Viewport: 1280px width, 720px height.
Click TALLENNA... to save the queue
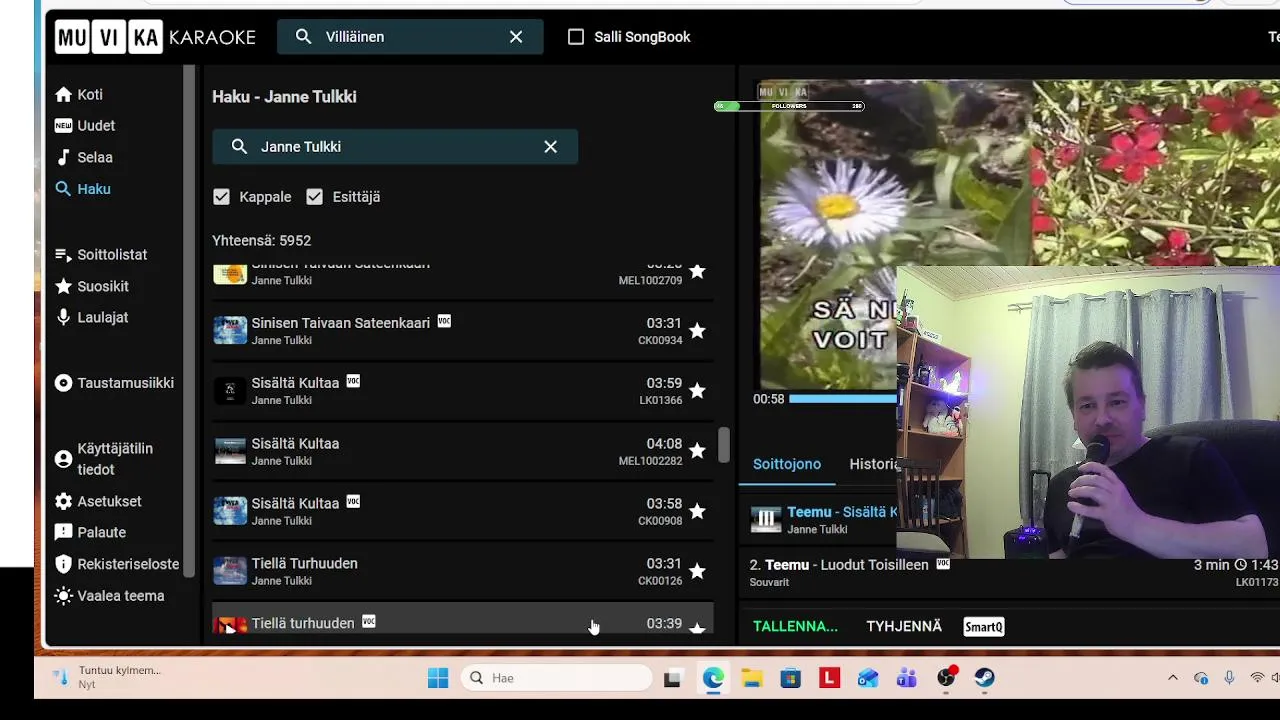point(795,626)
